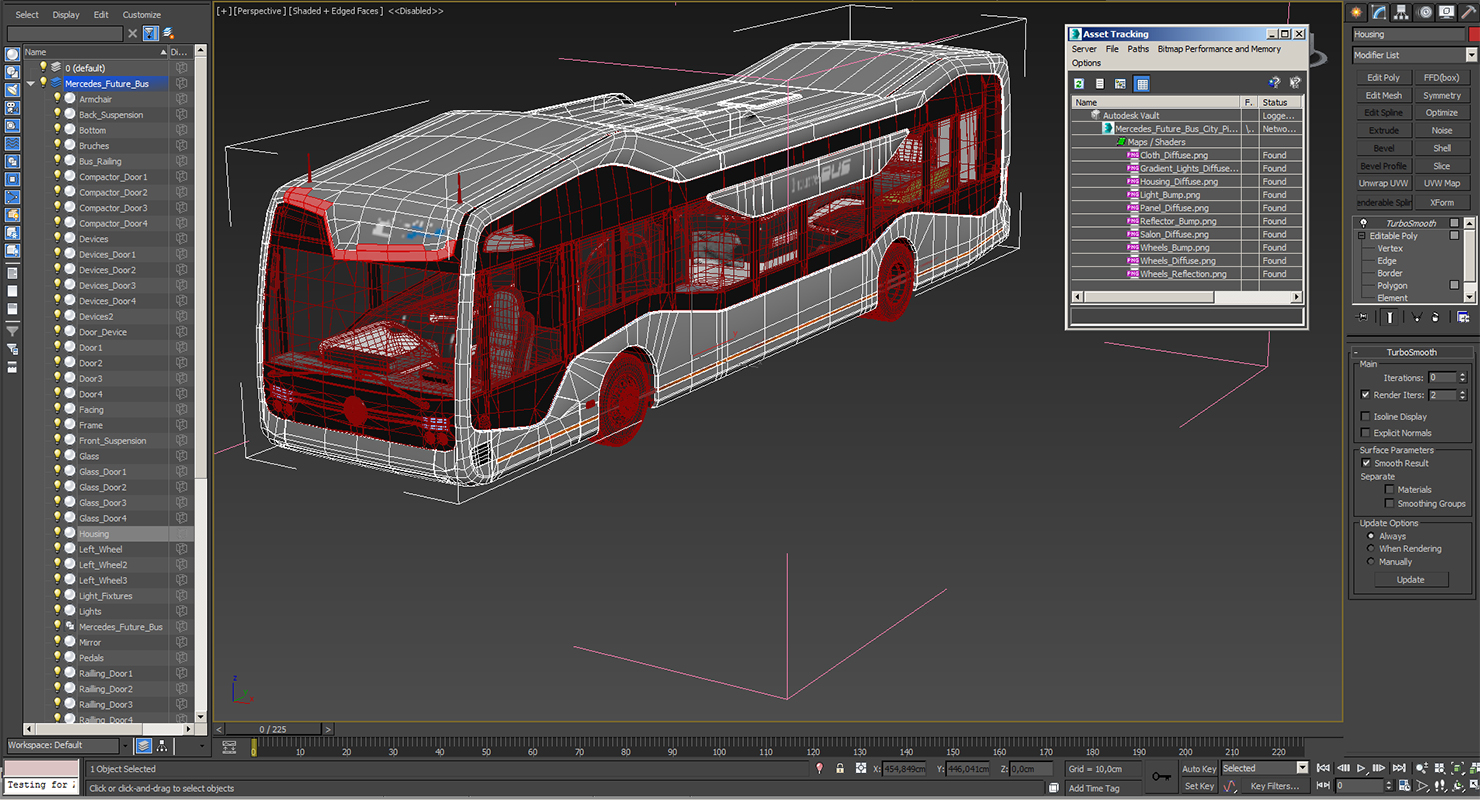The image size is (1480, 800).
Task: Open the Select menu in scene explorer
Action: [27, 15]
